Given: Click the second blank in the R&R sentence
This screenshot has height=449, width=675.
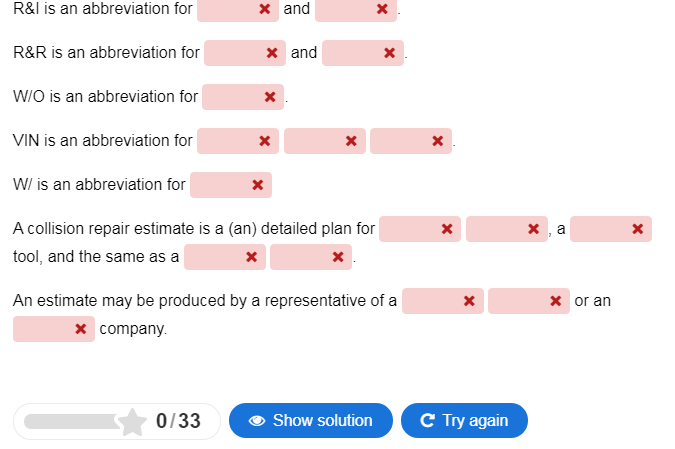Looking at the screenshot, I should point(363,53).
